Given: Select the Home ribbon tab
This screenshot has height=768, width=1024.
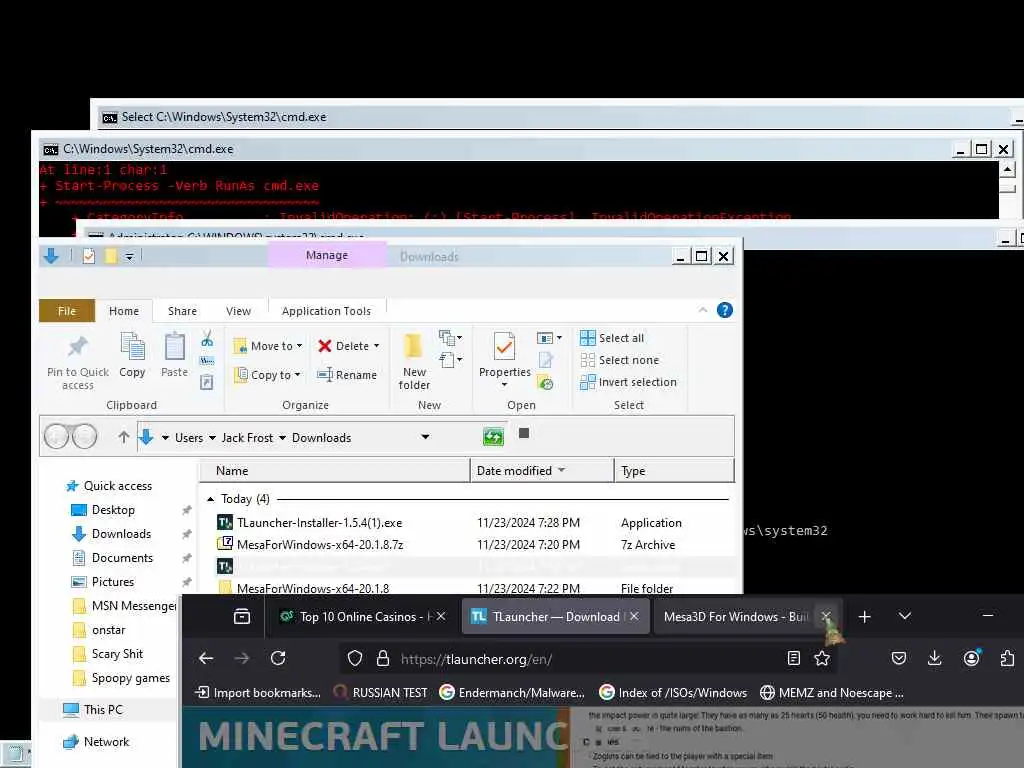Looking at the screenshot, I should click(124, 311).
